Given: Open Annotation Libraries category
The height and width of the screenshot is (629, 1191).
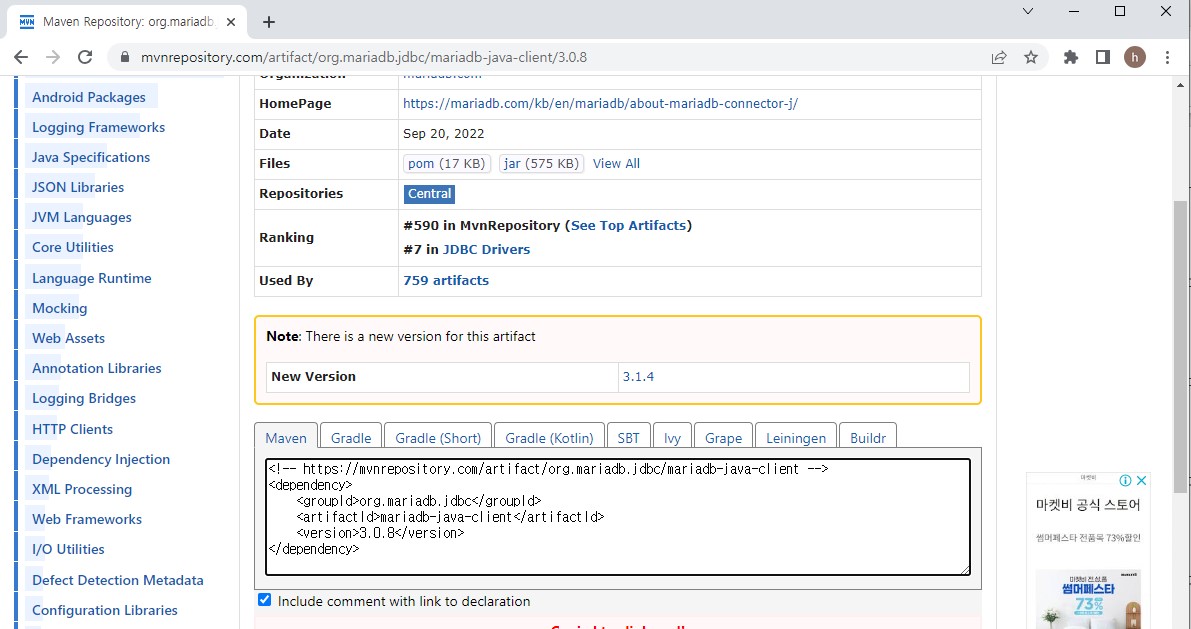Looking at the screenshot, I should click(97, 368).
